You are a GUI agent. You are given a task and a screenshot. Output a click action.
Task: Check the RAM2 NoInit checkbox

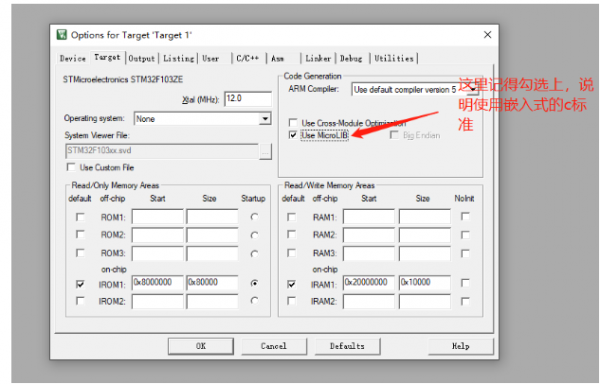(465, 234)
